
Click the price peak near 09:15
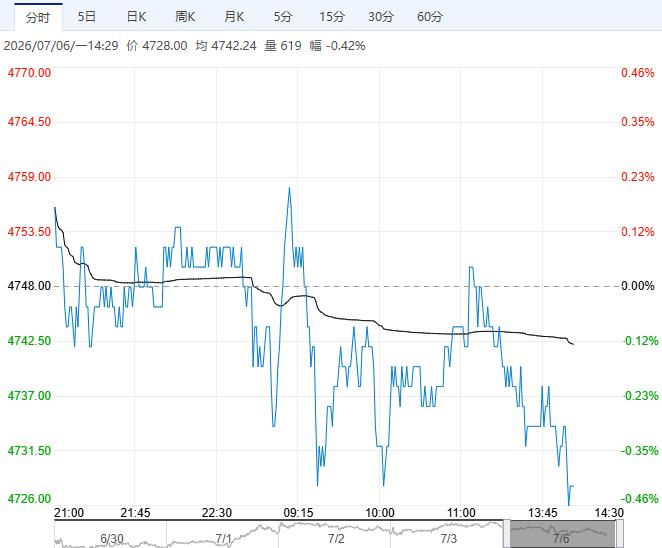pyautogui.click(x=289, y=188)
